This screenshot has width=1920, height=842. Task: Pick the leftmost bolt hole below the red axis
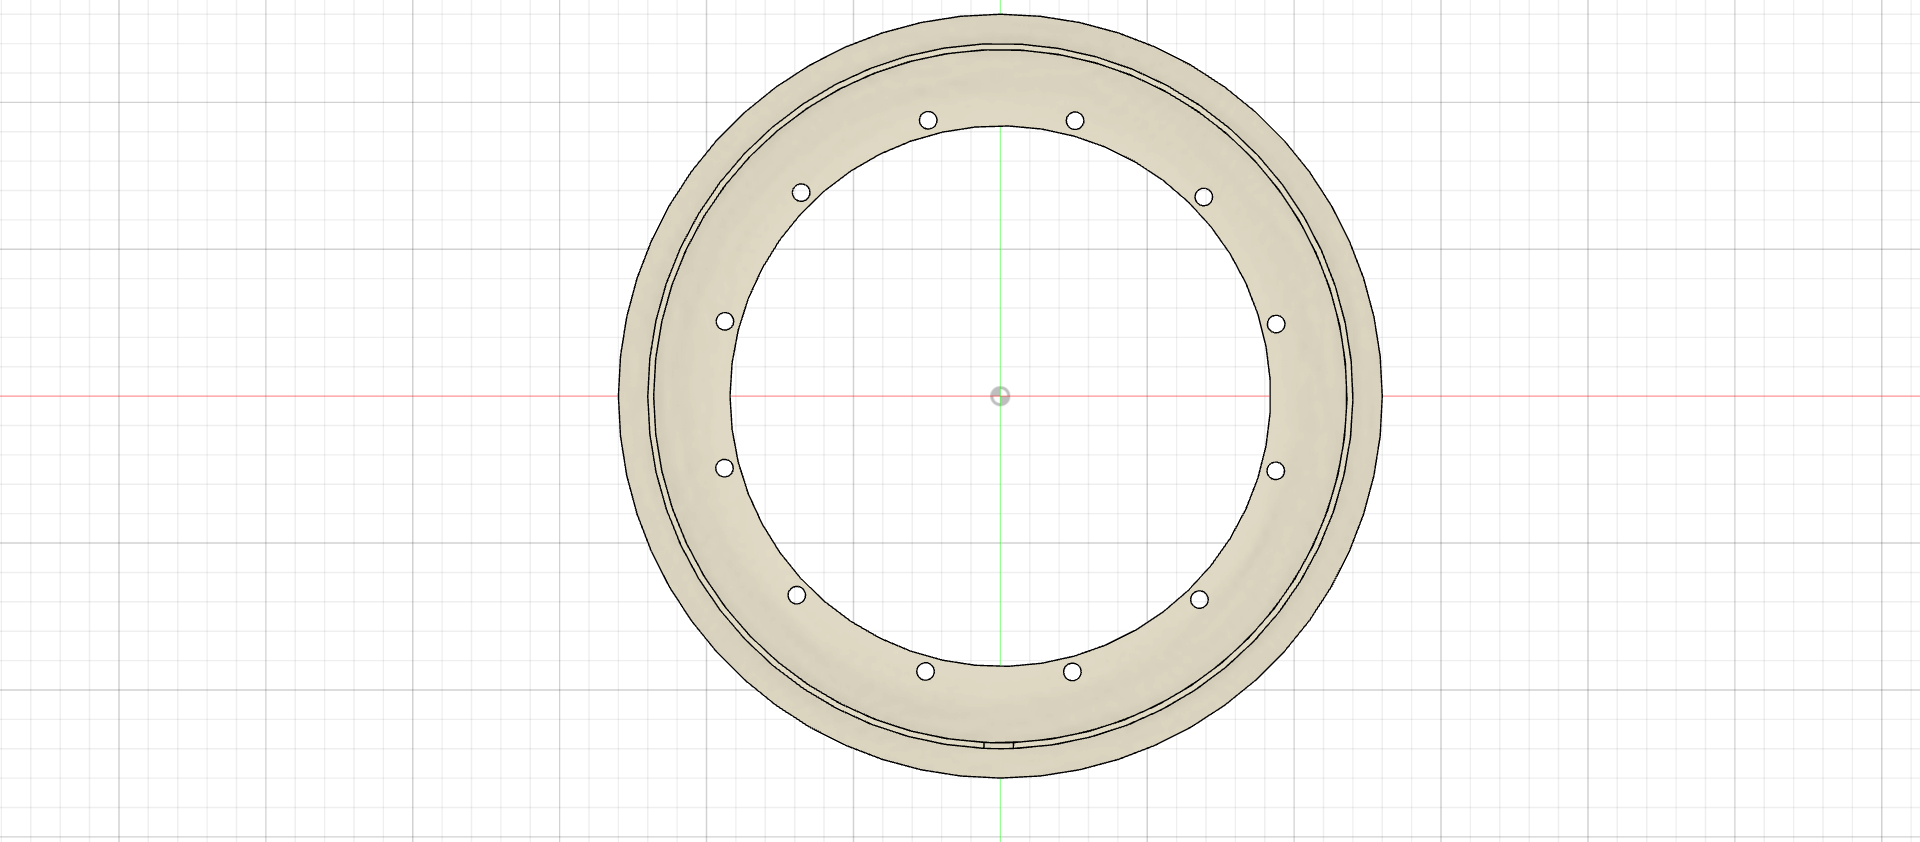(725, 468)
